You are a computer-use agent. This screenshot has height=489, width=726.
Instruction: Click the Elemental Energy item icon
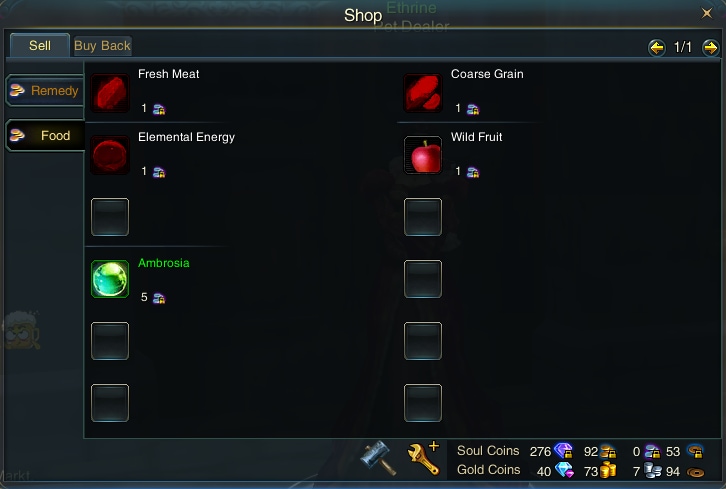pos(110,155)
